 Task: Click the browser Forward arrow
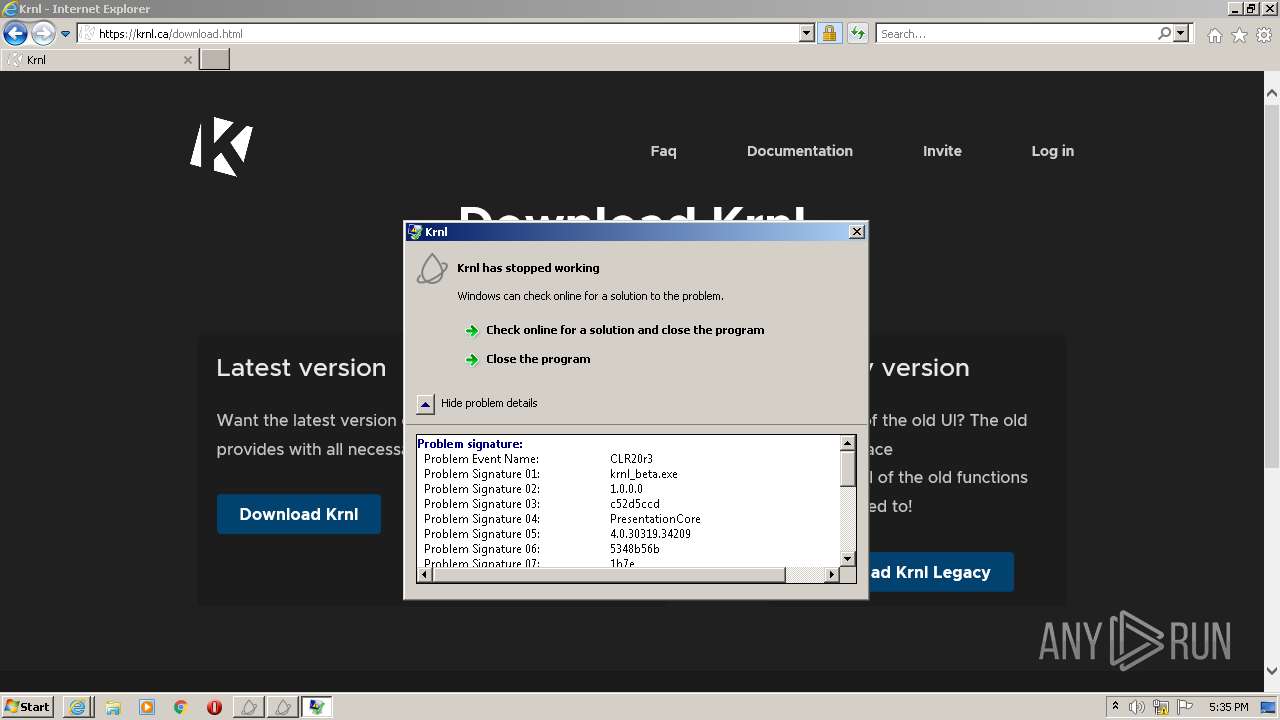point(43,34)
